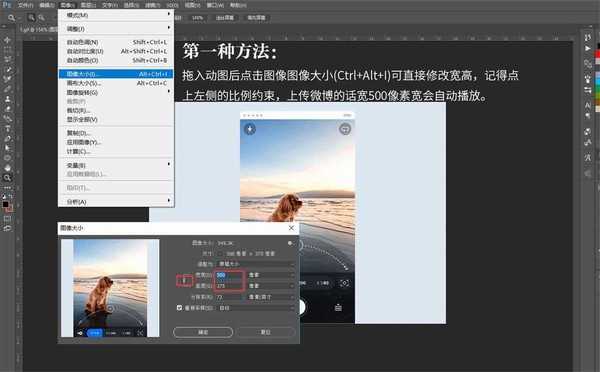Click the zoom-out magnifier in options bar
600x372 pixels.
(x=41, y=18)
